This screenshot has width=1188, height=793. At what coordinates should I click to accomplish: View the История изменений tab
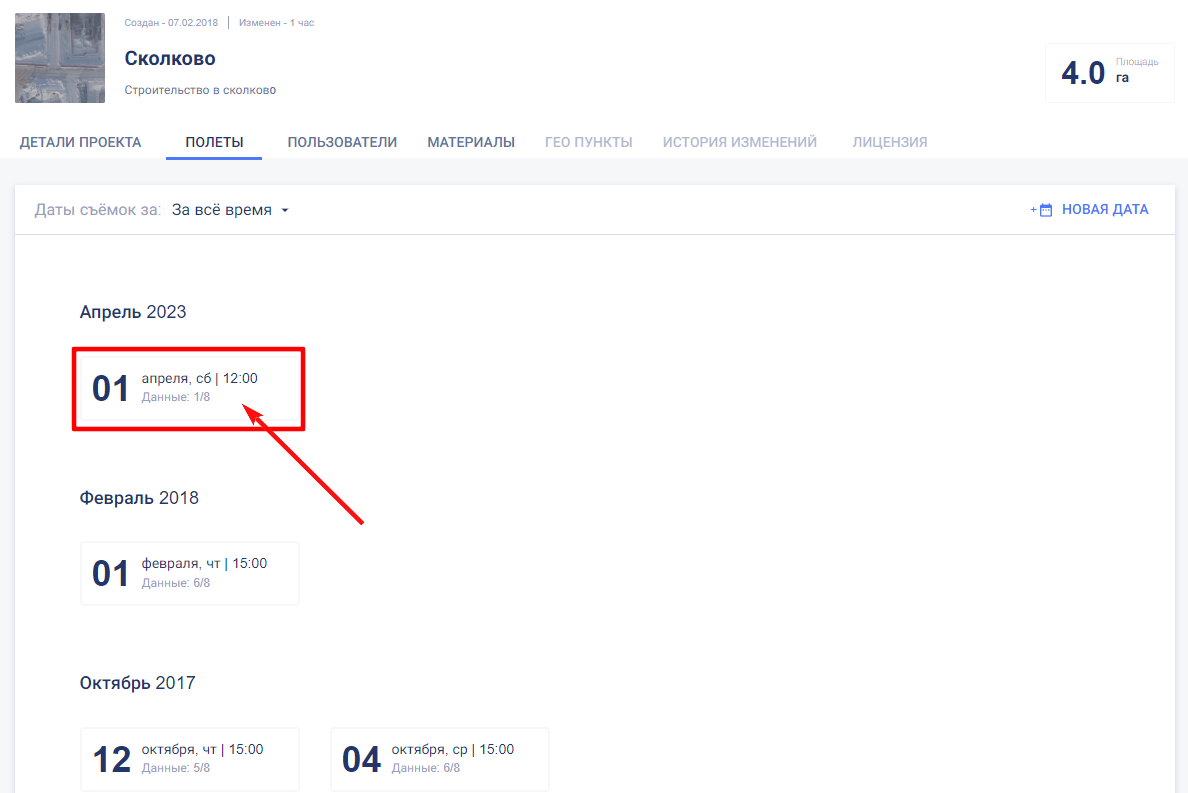click(739, 142)
